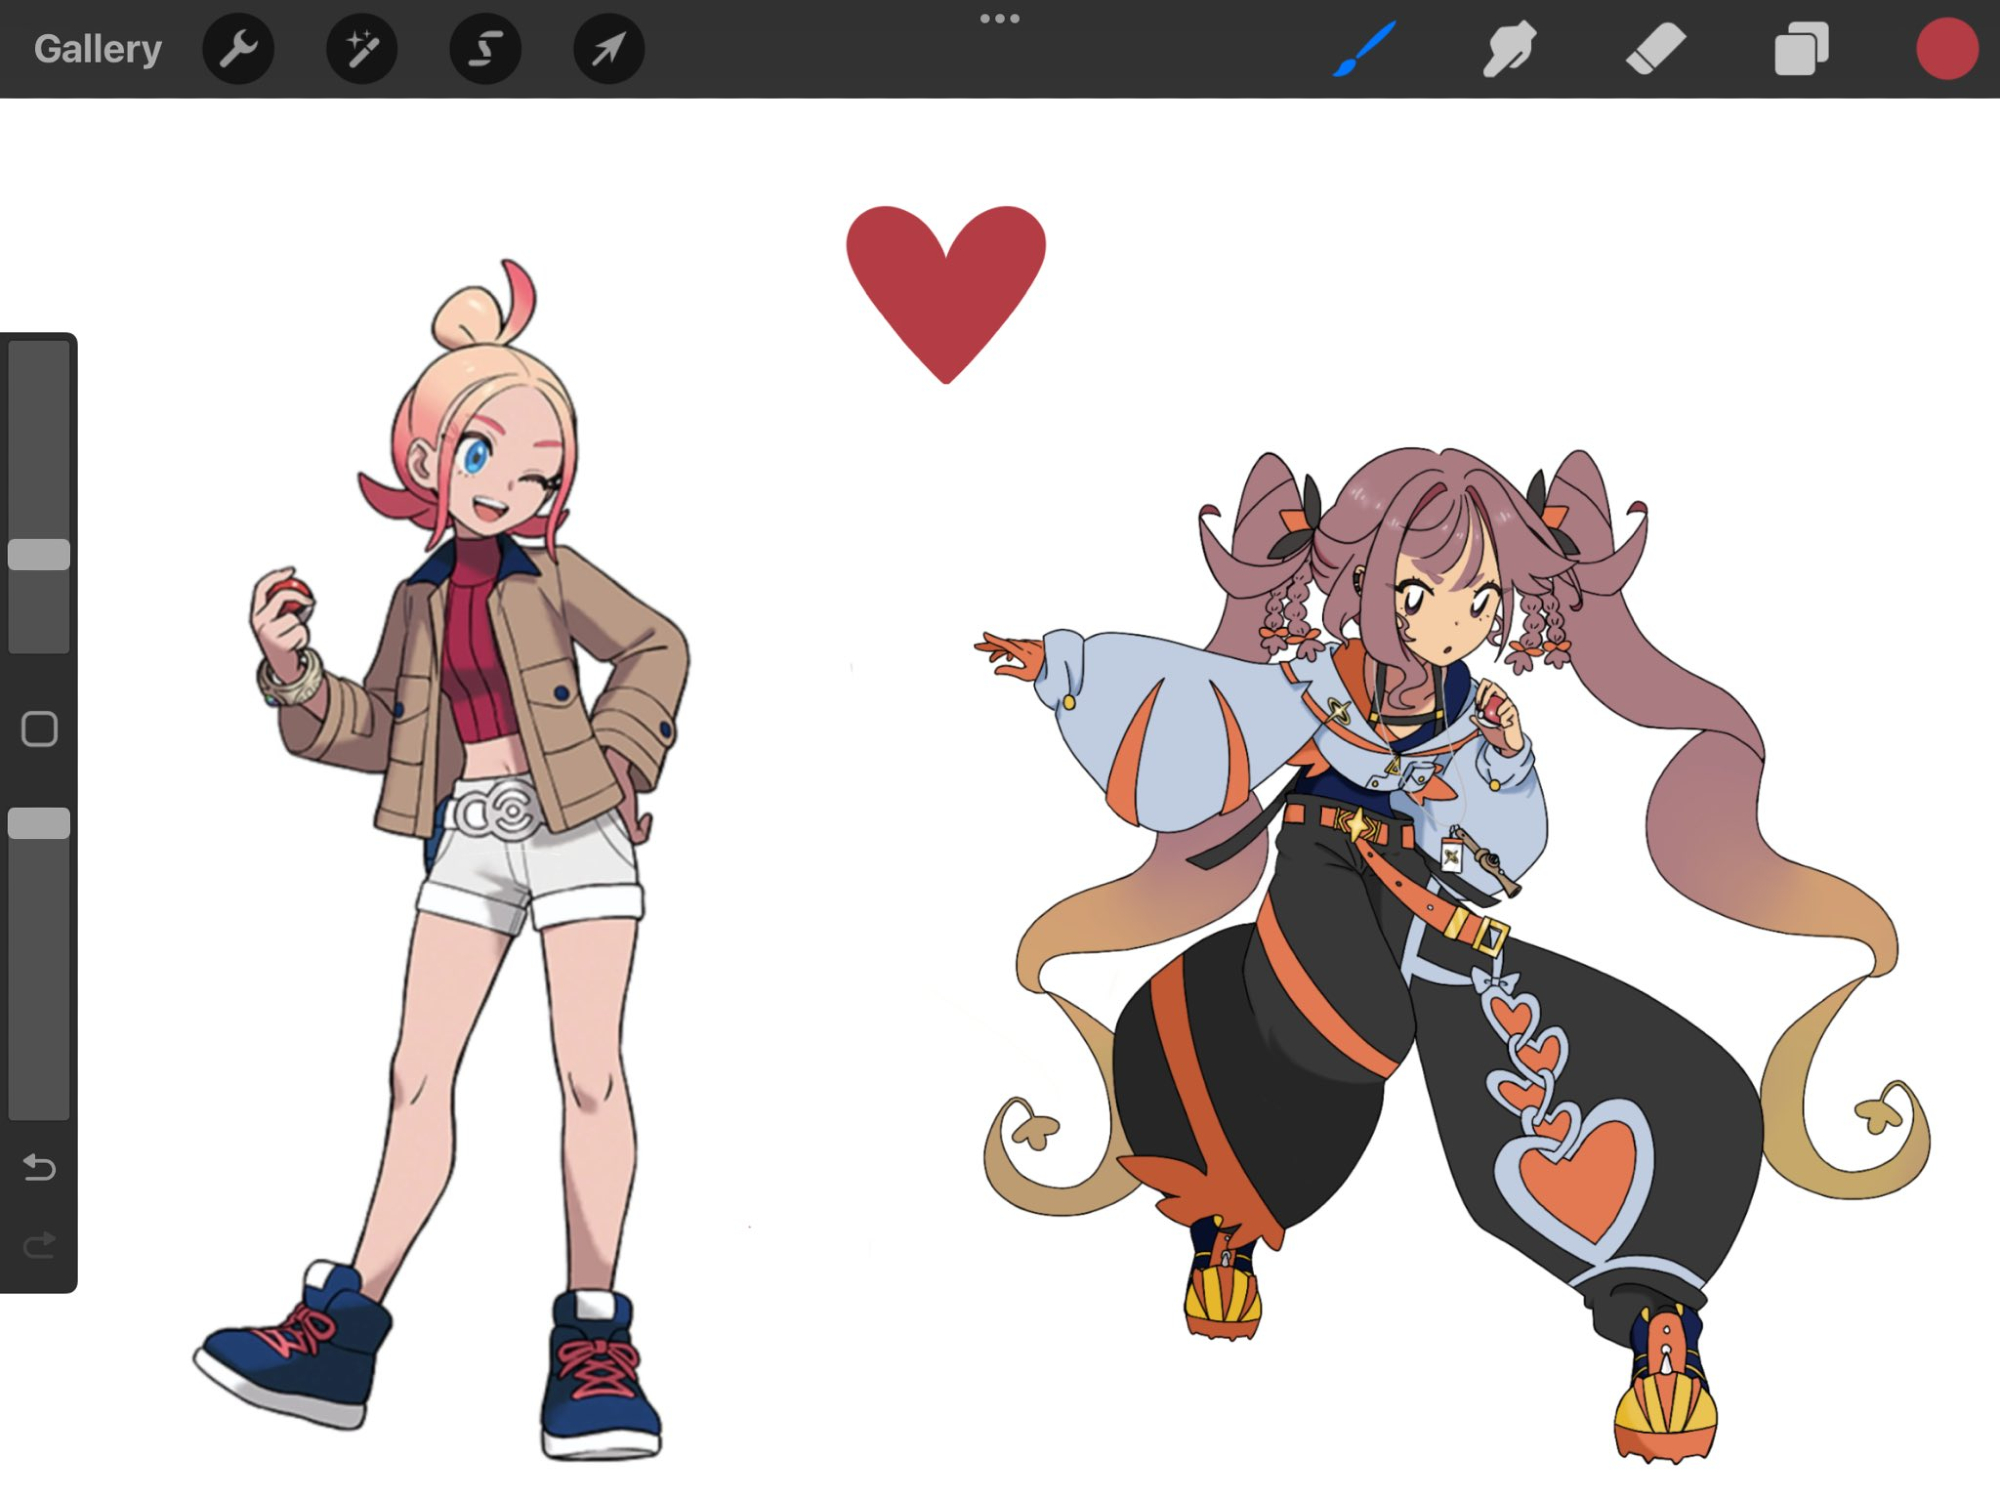Activate the Transform arrow tool
2000x1500 pixels.
(608, 49)
